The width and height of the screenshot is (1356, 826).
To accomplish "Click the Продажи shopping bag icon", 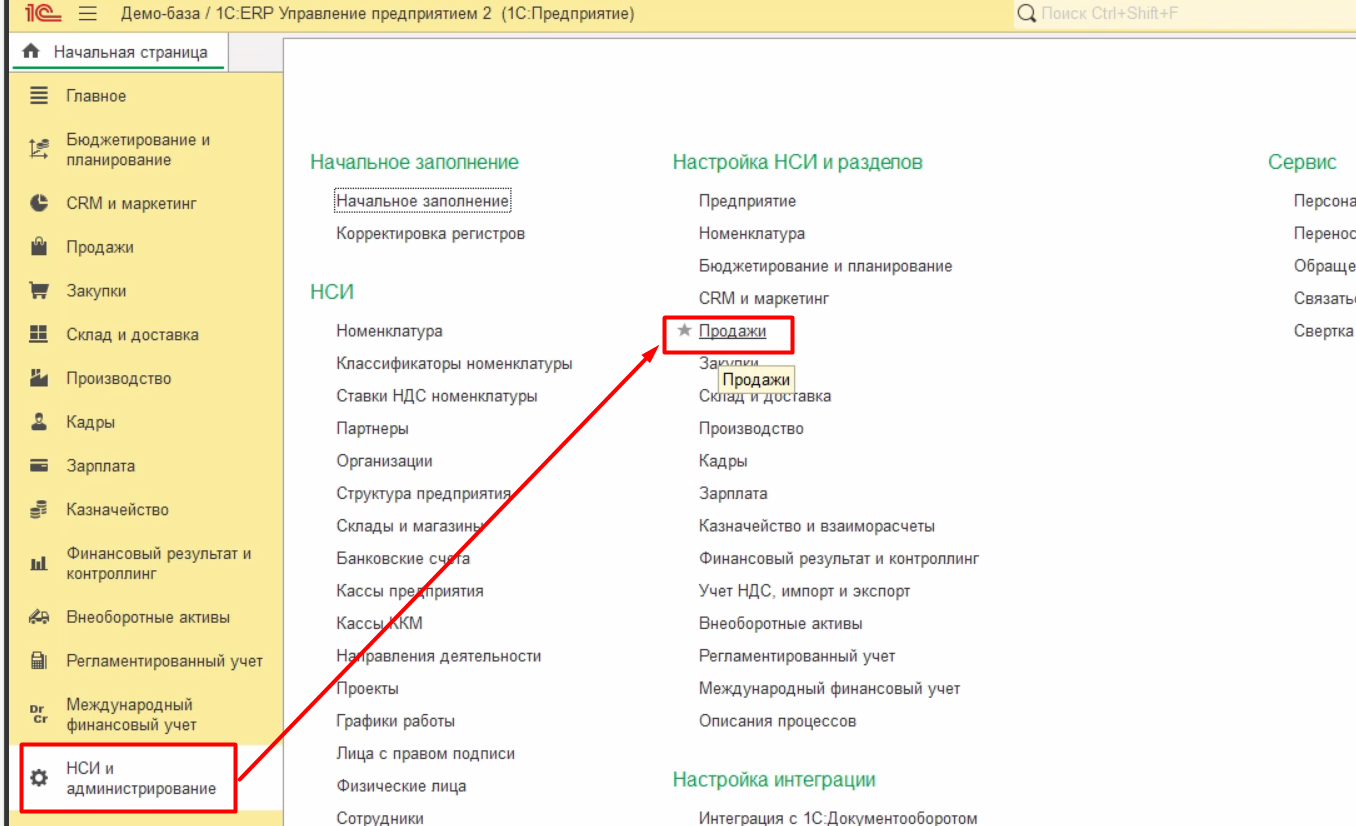I will pyautogui.click(x=39, y=247).
